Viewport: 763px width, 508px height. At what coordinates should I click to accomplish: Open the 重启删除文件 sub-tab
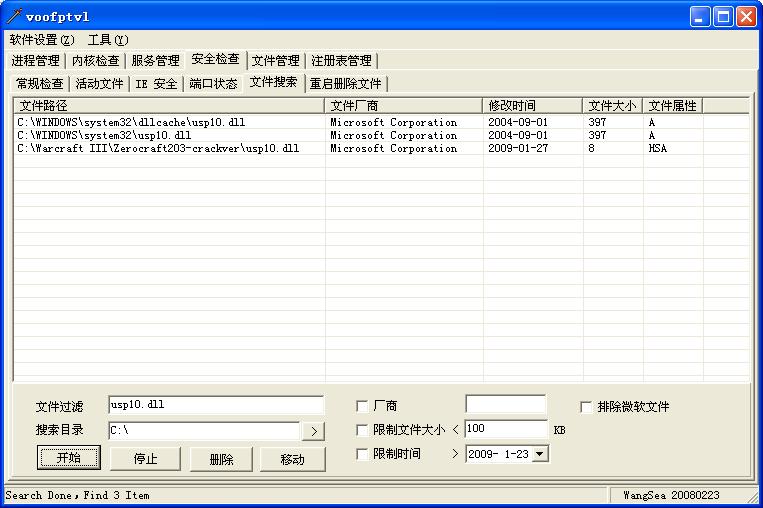coord(345,84)
